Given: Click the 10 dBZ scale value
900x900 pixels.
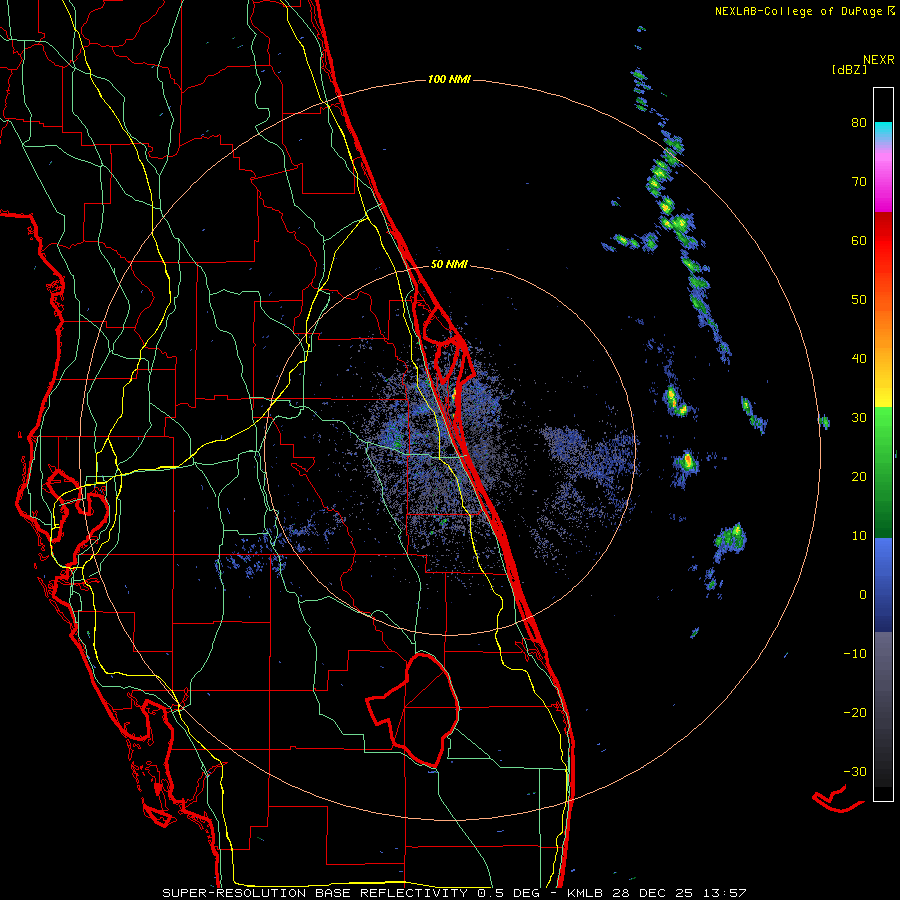Looking at the screenshot, I should pyautogui.click(x=859, y=536).
